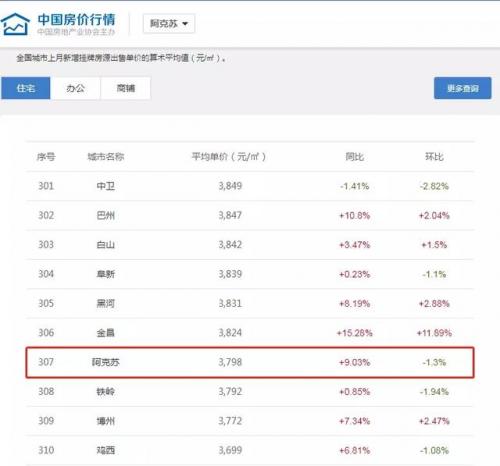This screenshot has height=466, width=500.
Task: Click year-on-year value -1.41%
Action: coord(354,186)
